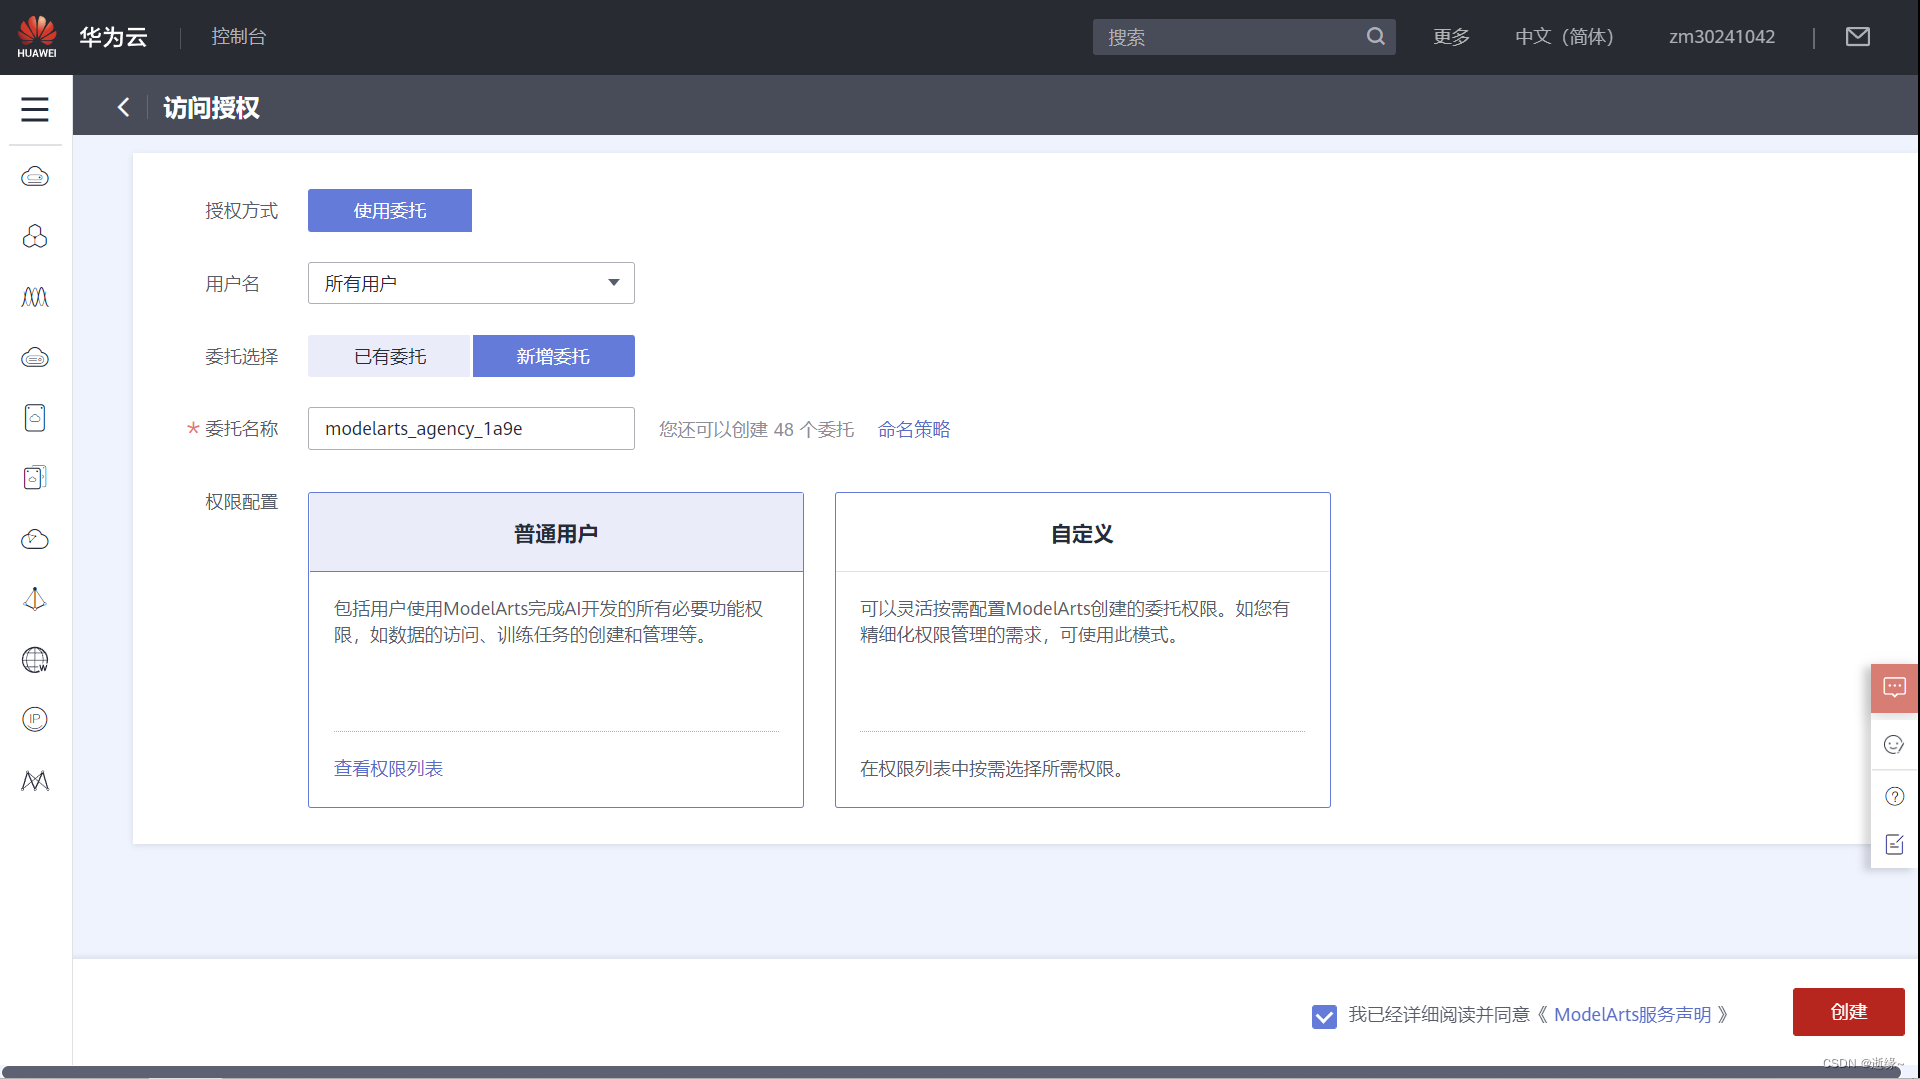Go back using the arrow beside 访问授权

tap(123, 107)
